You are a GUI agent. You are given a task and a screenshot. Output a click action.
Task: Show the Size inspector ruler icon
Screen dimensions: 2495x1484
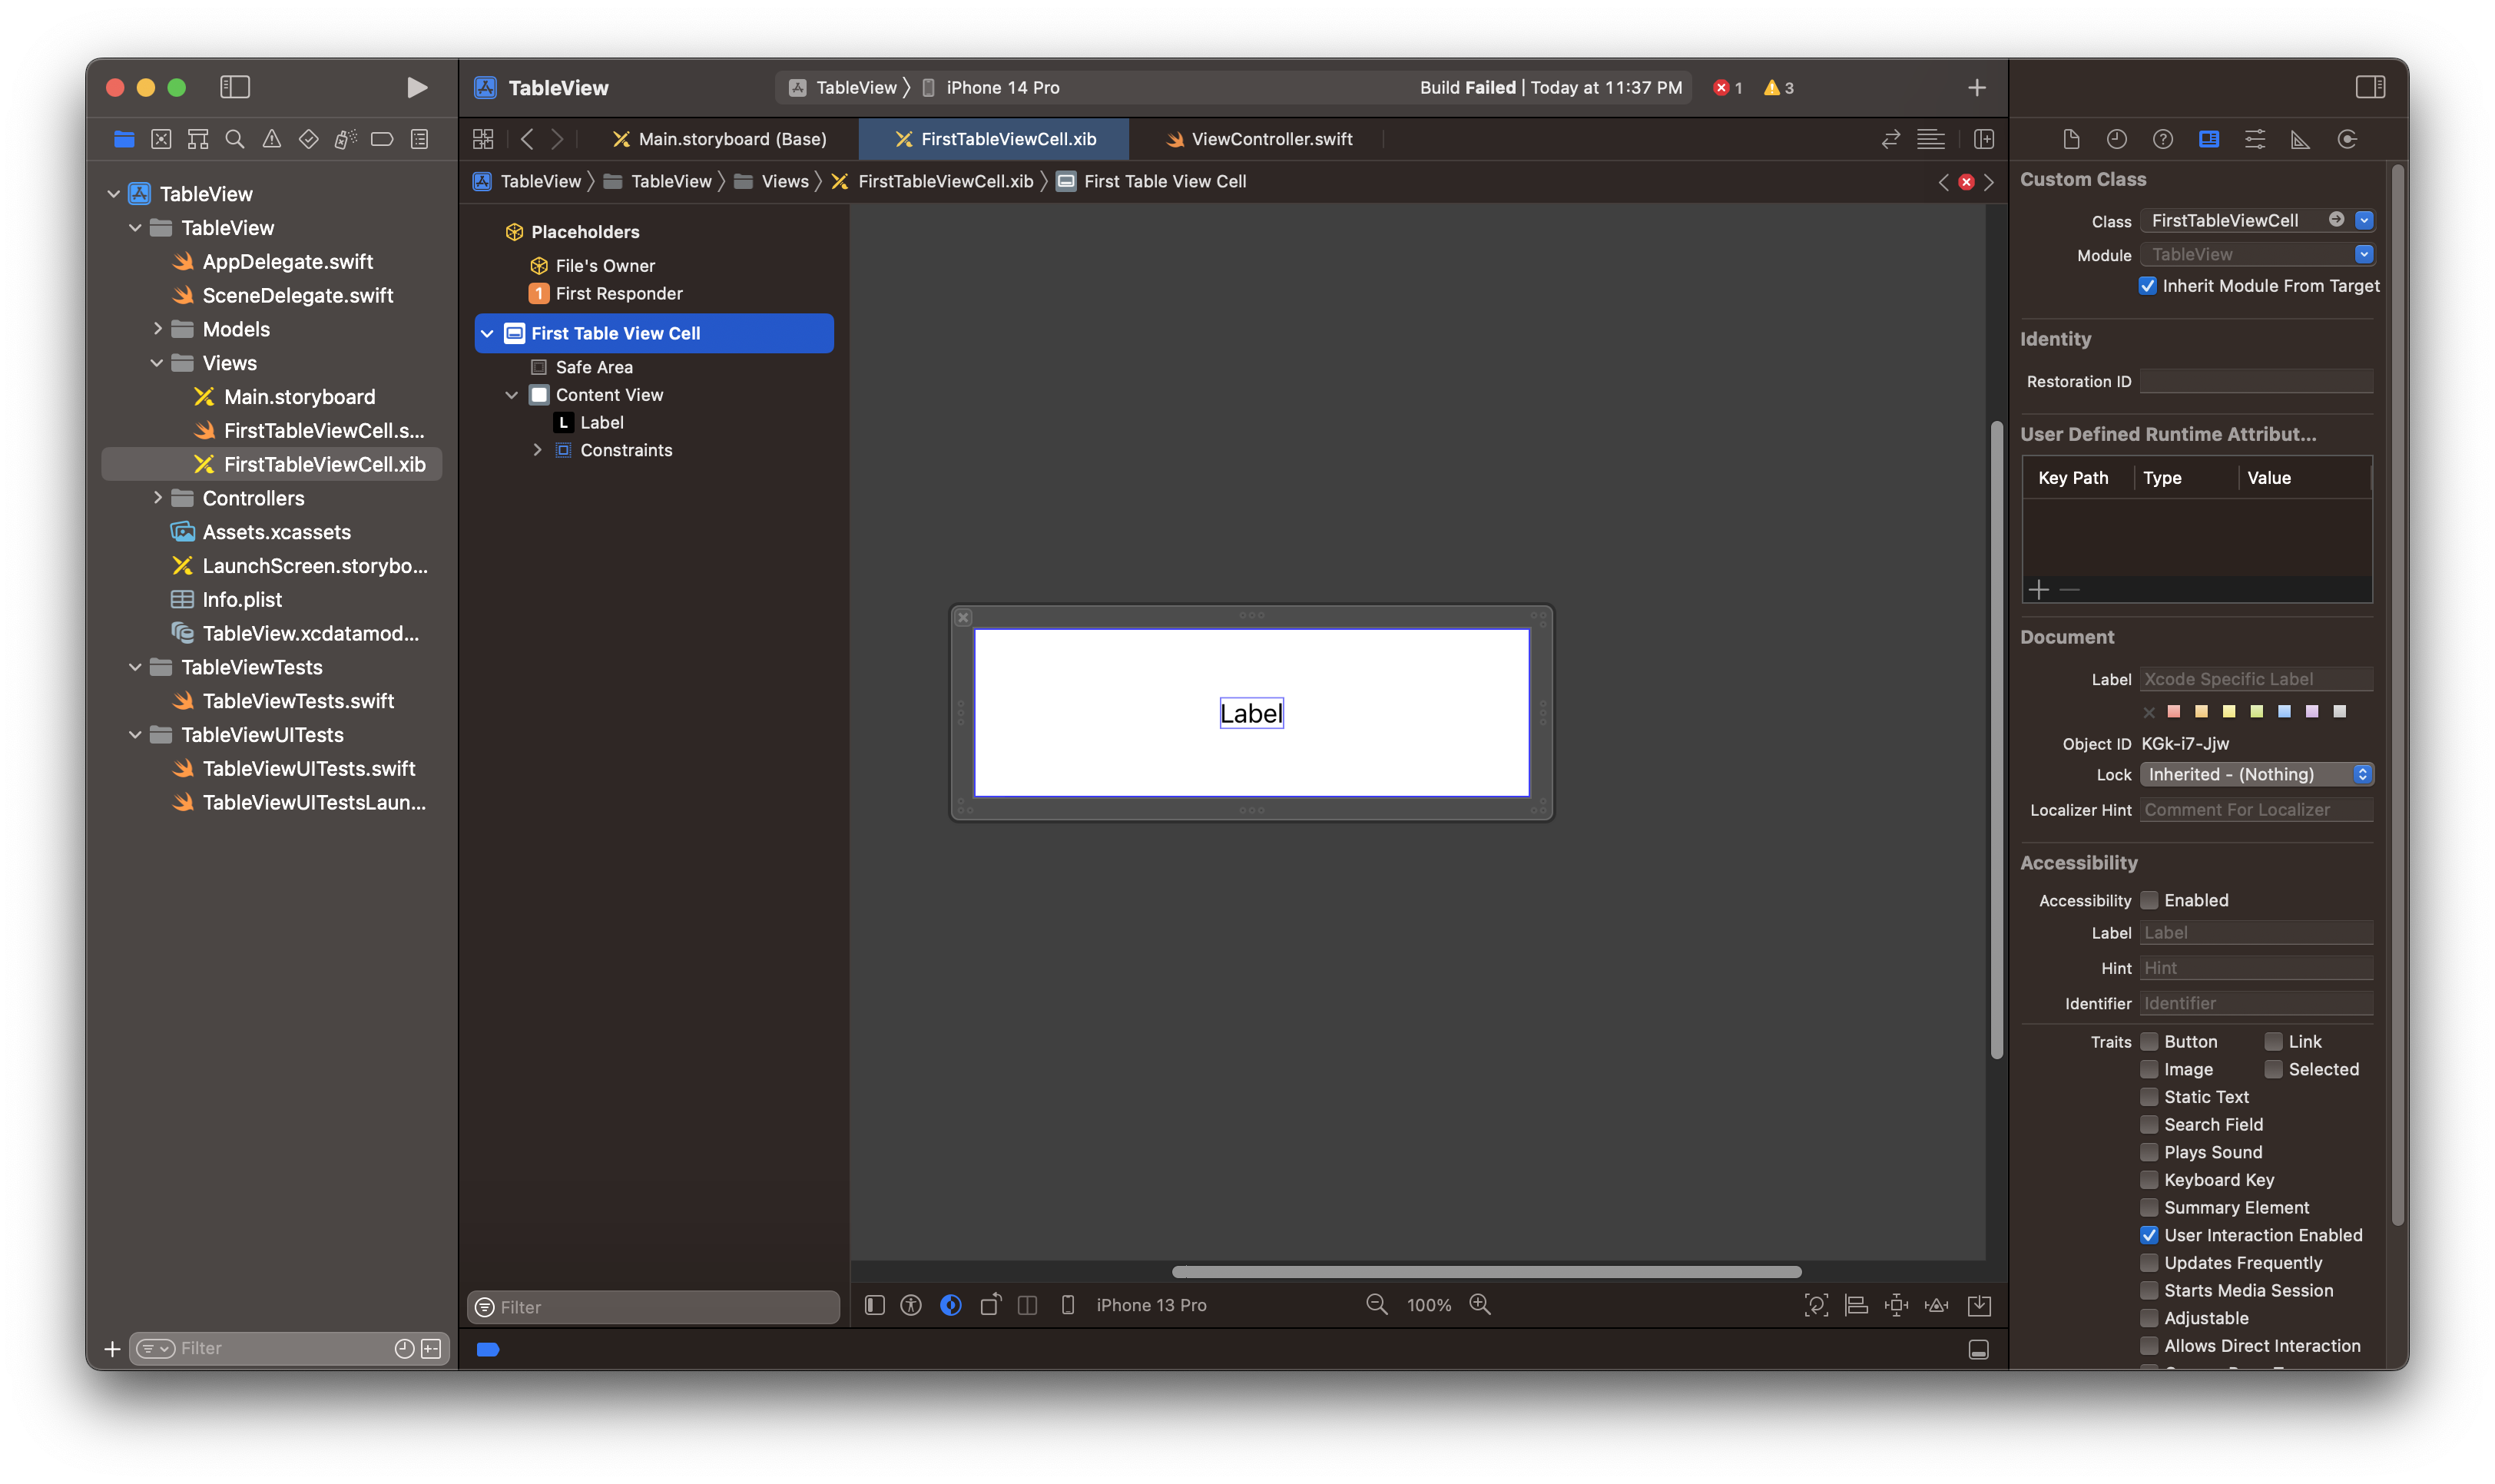2300,139
